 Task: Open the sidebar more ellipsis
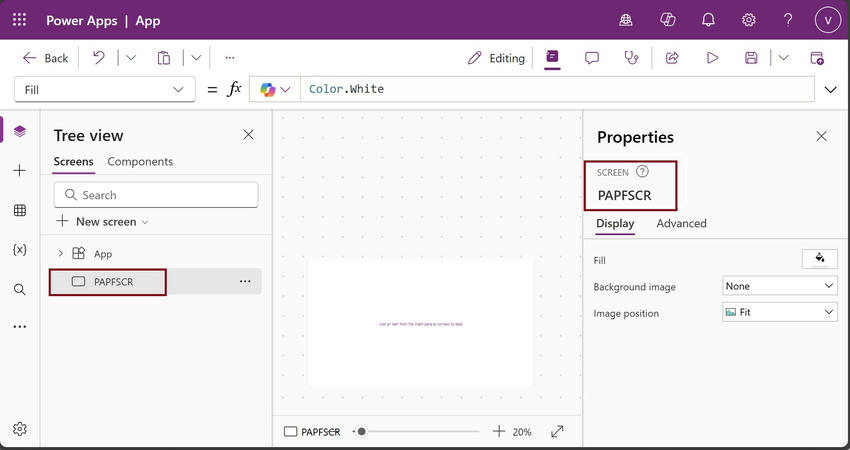(x=20, y=327)
